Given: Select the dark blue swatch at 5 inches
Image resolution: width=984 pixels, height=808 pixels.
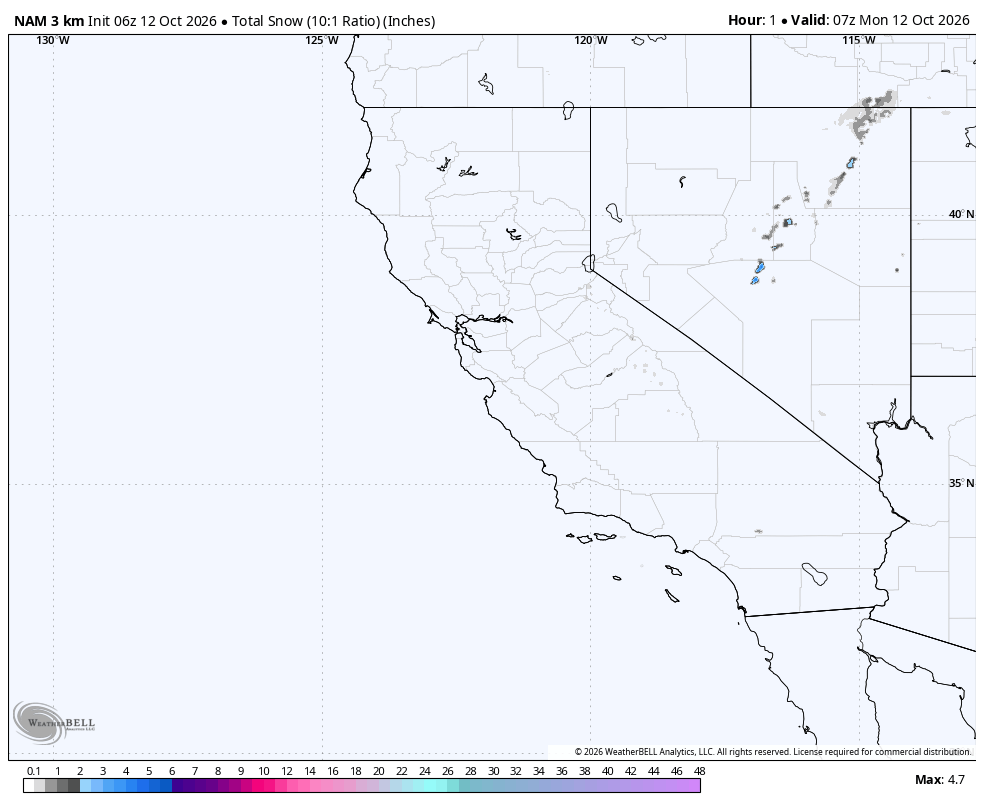Looking at the screenshot, I should coord(154,785).
